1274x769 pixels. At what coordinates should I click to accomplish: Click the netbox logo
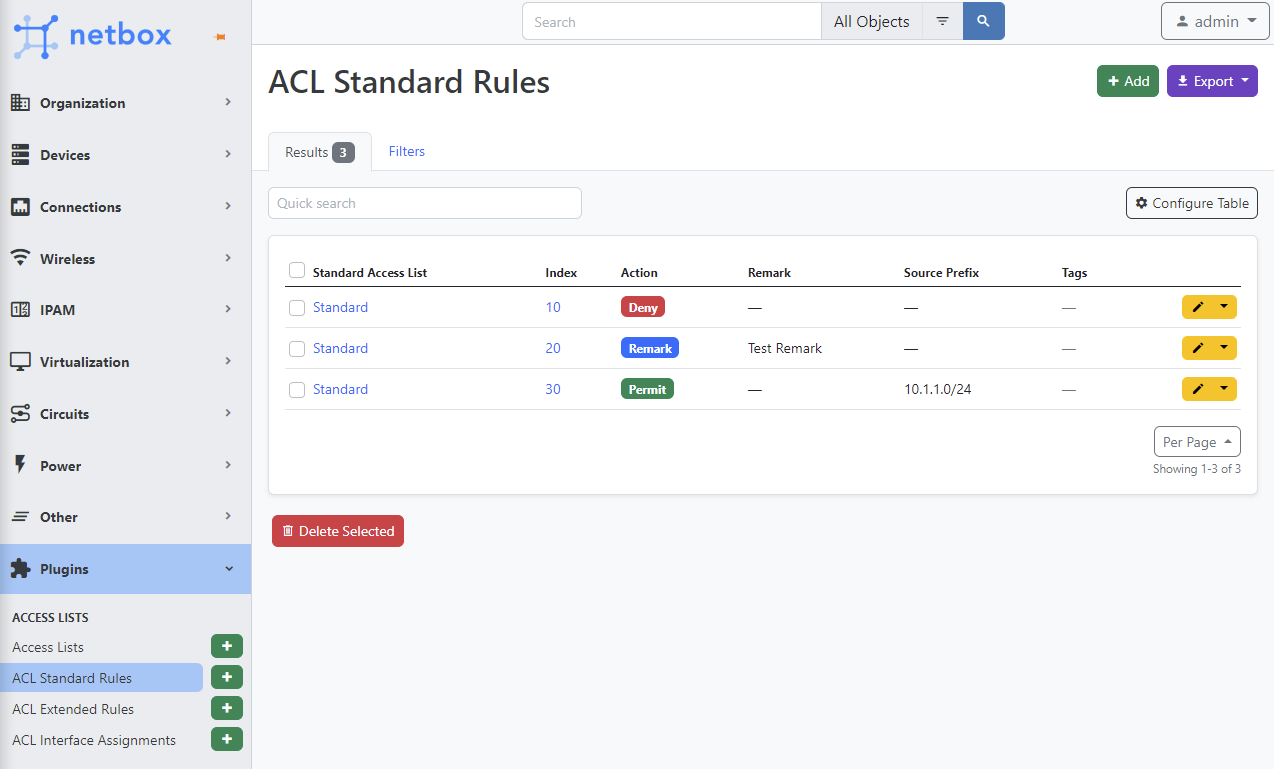click(93, 36)
